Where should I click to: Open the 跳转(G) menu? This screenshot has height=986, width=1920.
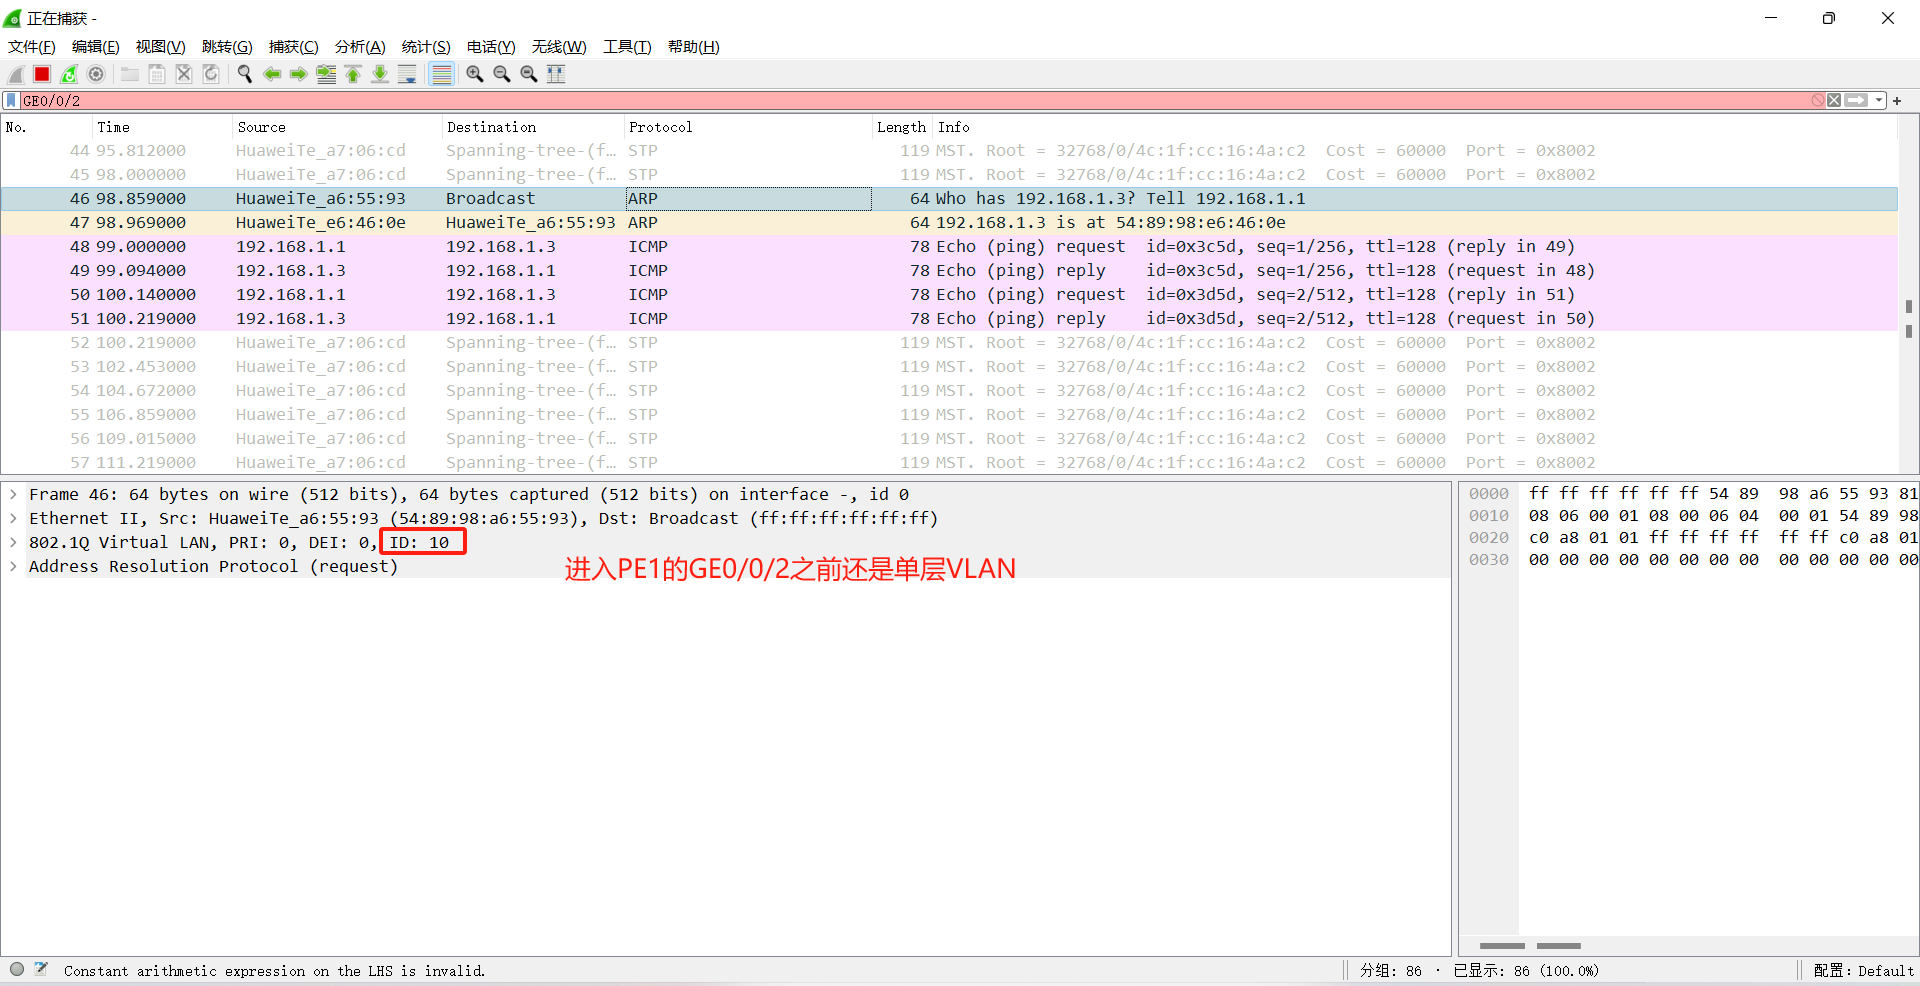[x=227, y=47]
